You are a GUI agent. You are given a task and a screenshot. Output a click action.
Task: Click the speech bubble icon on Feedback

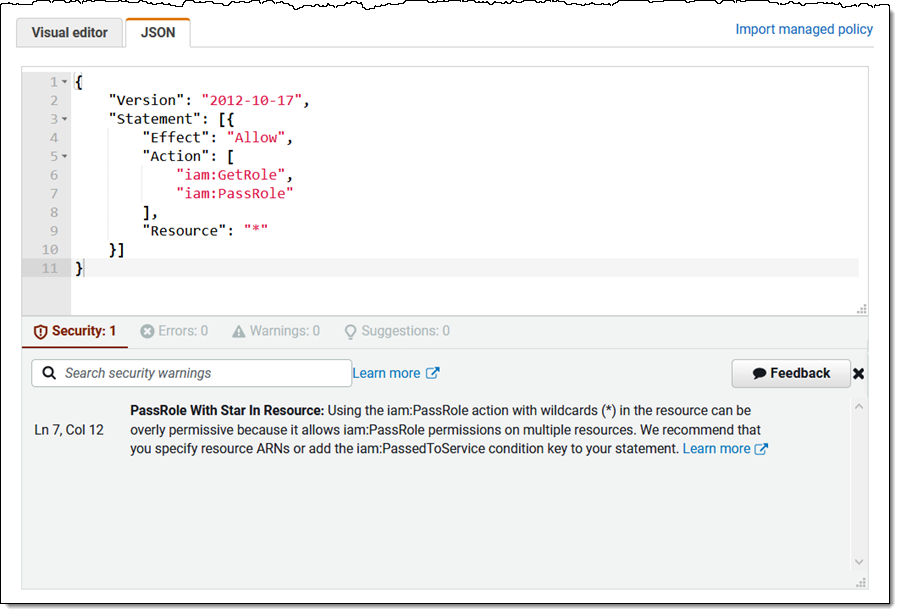click(x=759, y=374)
